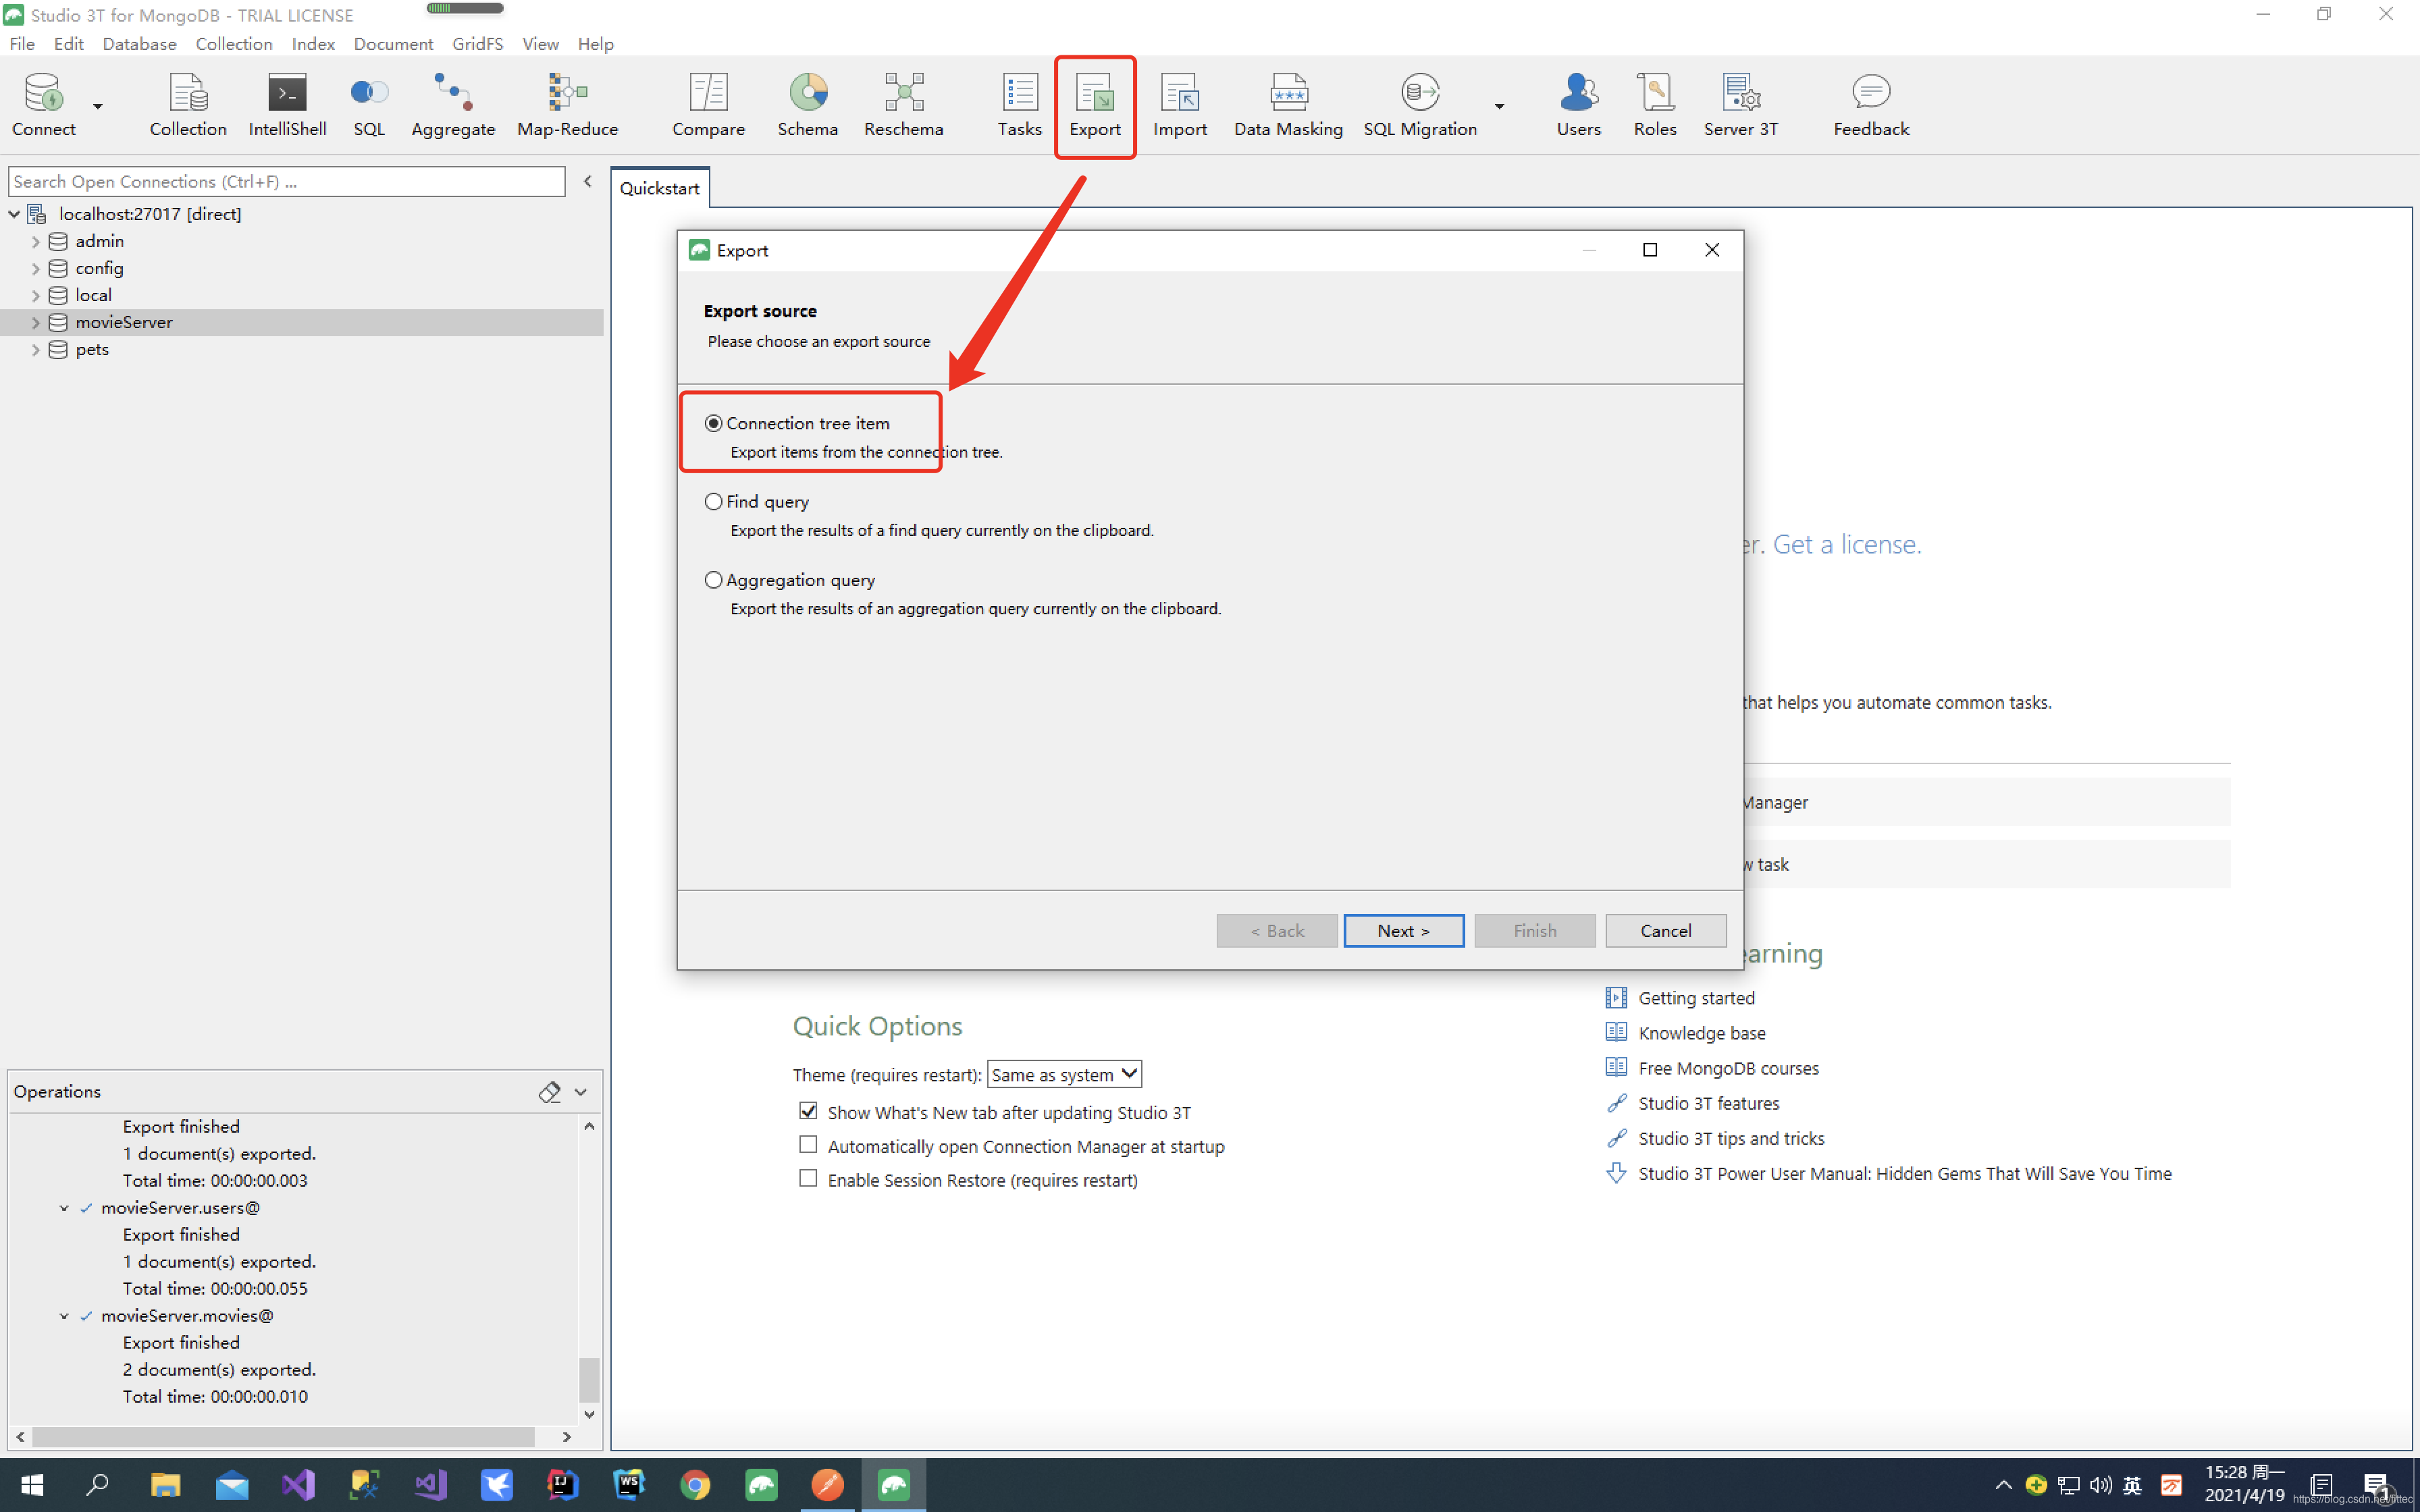Open the Map-Reduce tool

coord(567,105)
